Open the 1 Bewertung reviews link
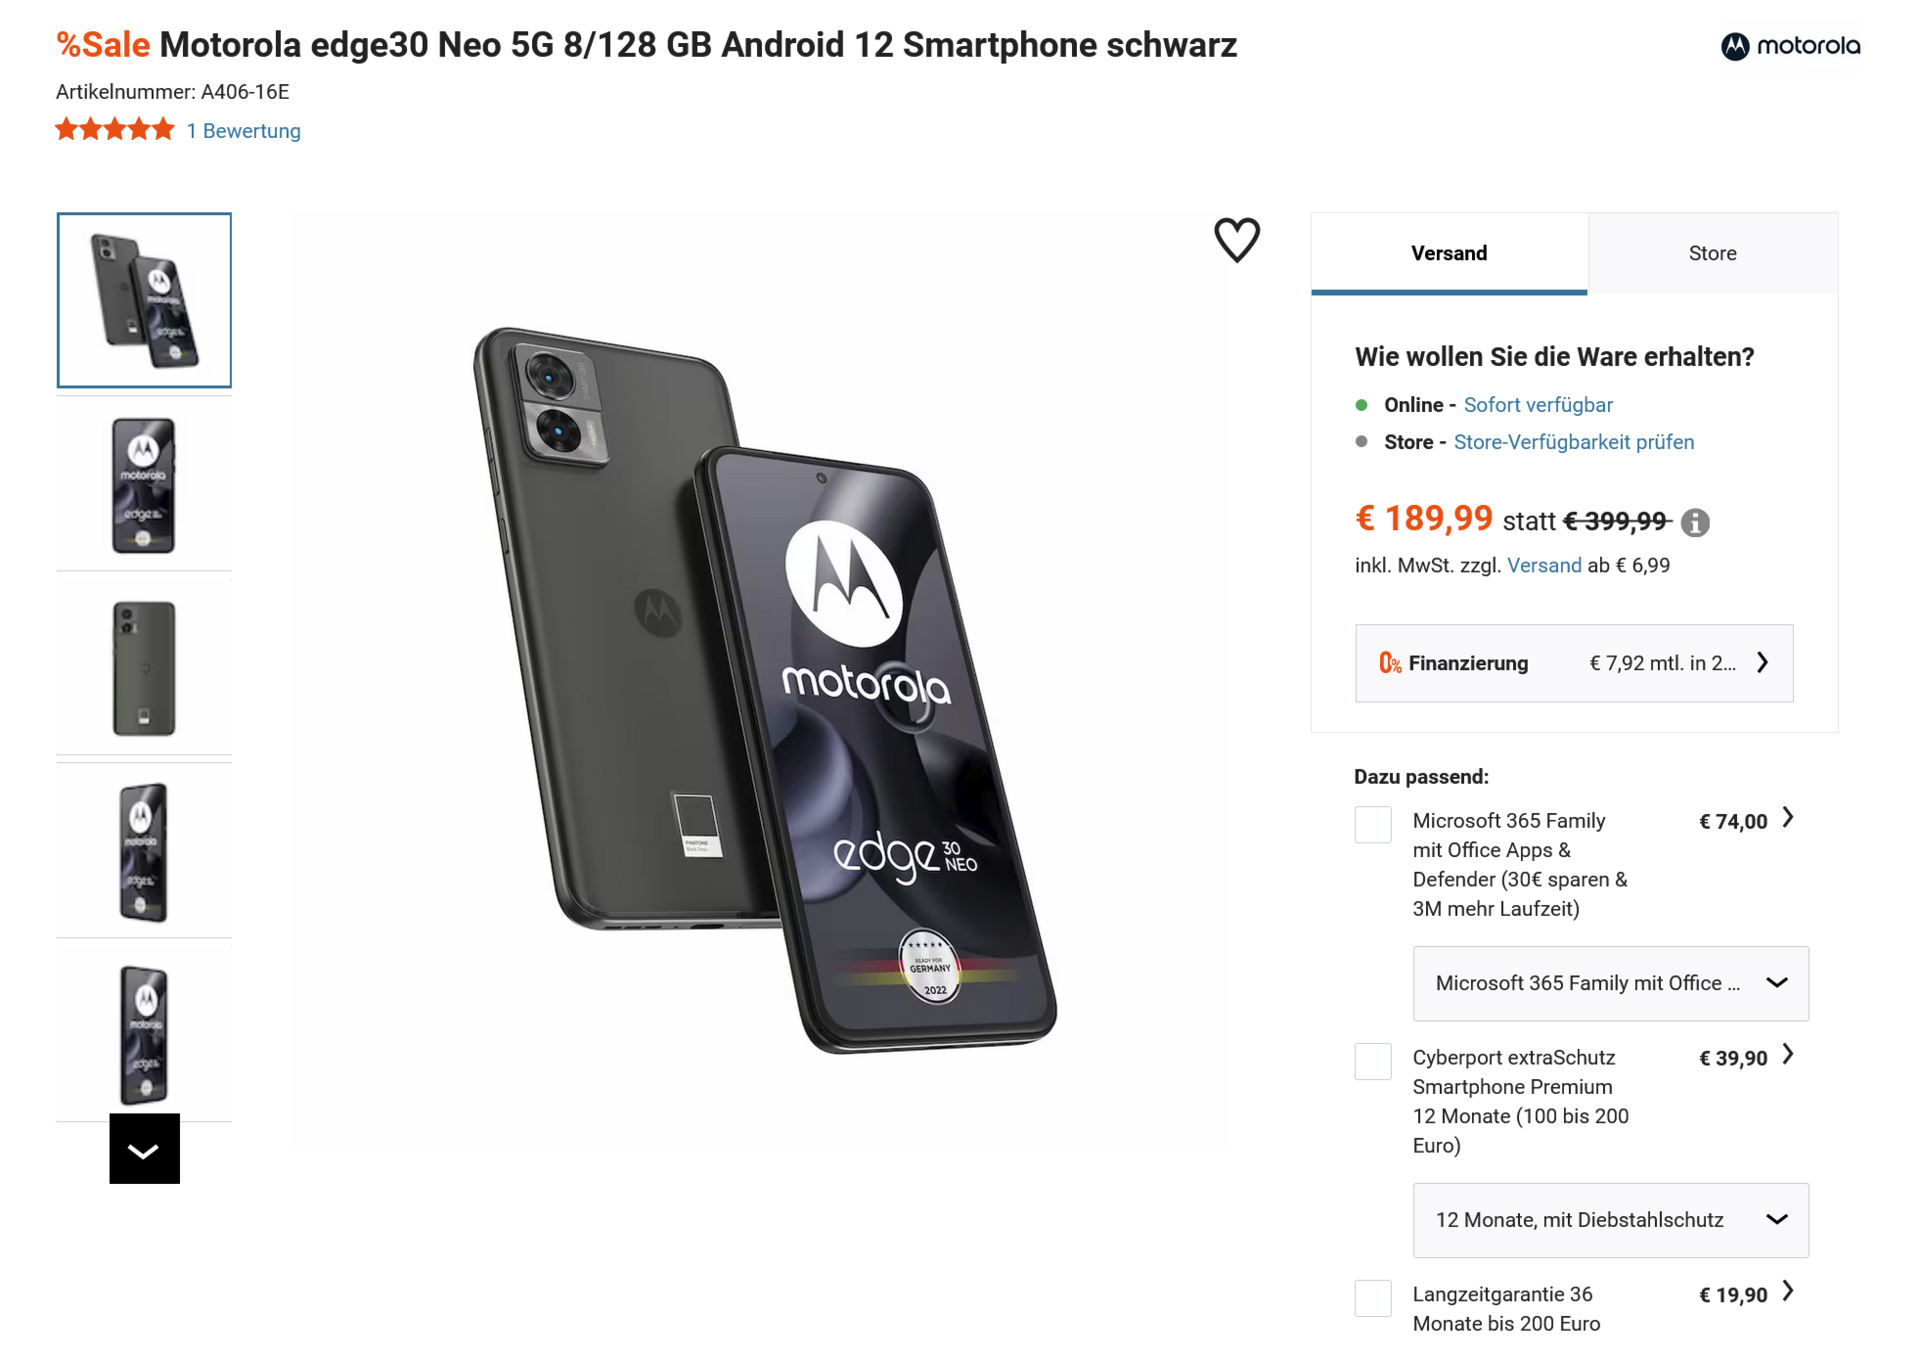The image size is (1920, 1360). click(243, 131)
